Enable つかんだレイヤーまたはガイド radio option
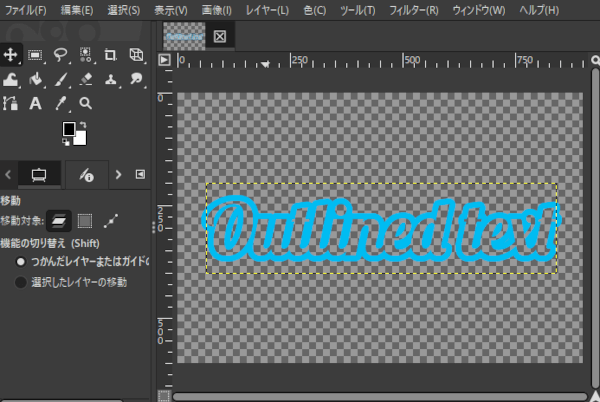 21,261
